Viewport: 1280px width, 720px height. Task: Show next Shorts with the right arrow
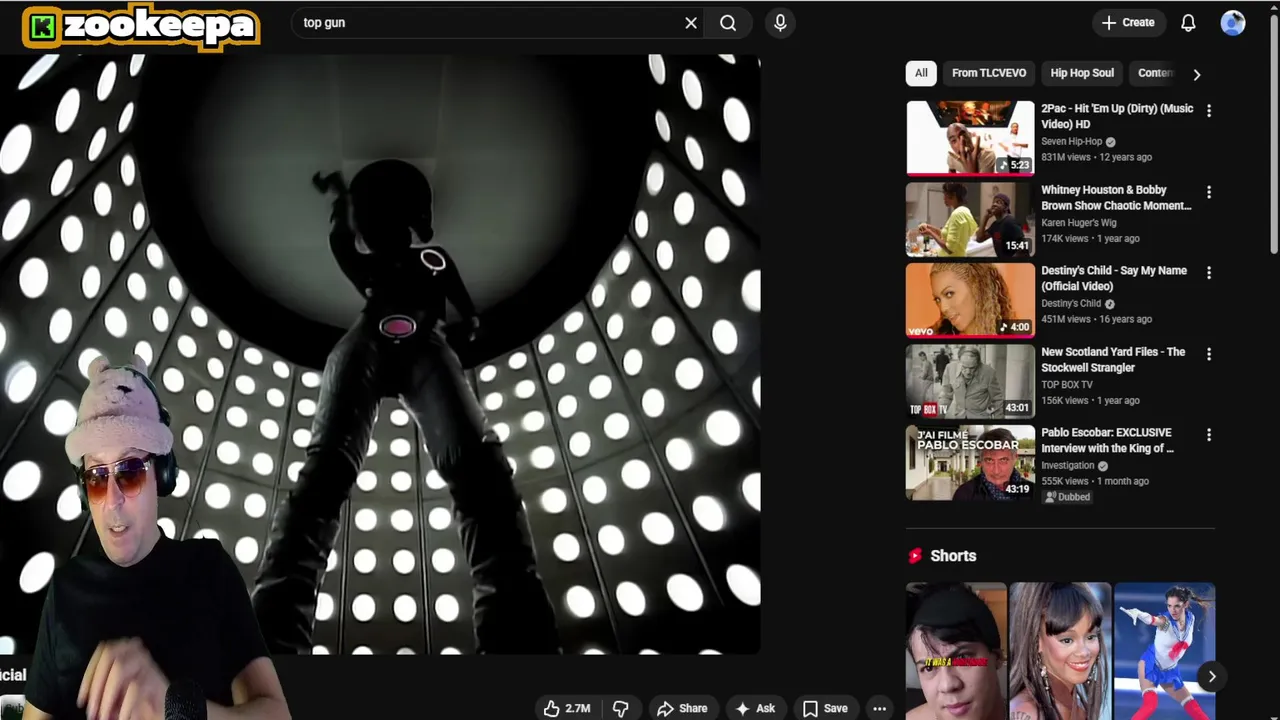click(1211, 677)
